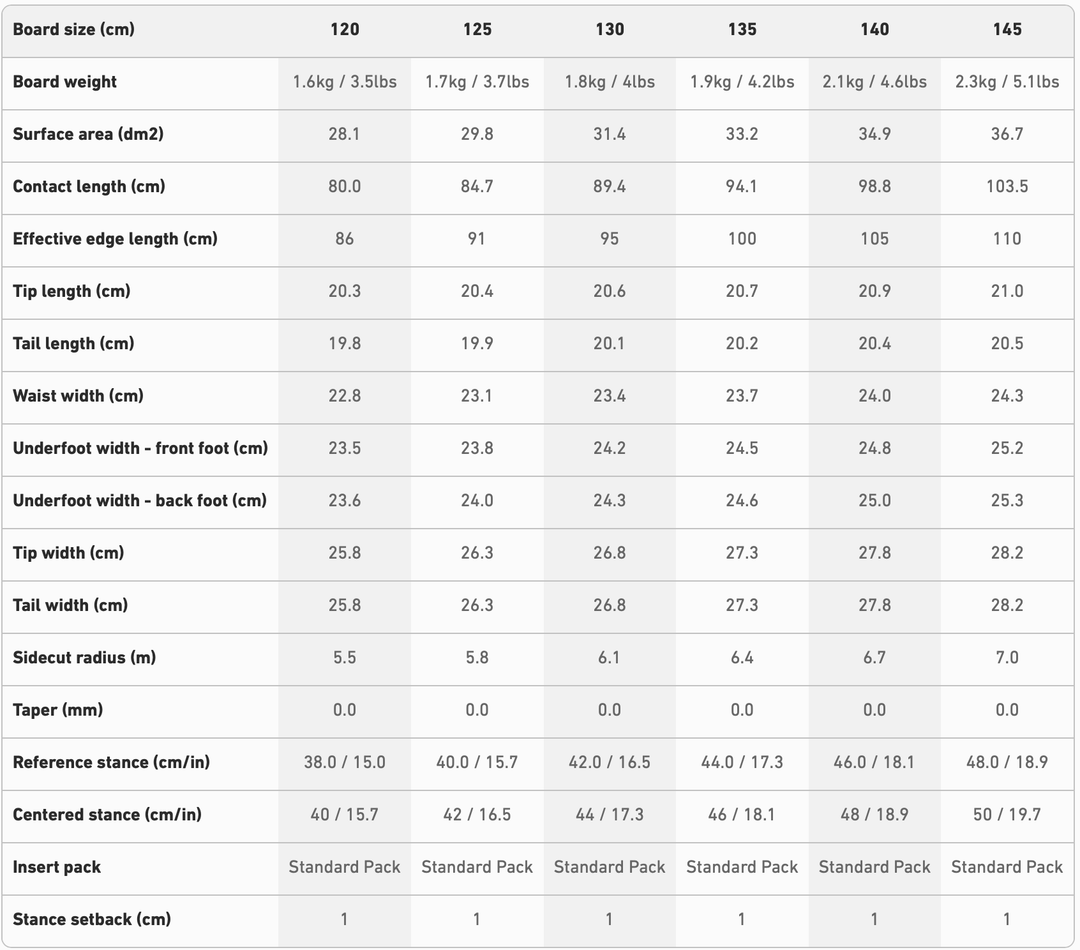
Task: Click the Stance setback (cm) row label
Action: 92,919
